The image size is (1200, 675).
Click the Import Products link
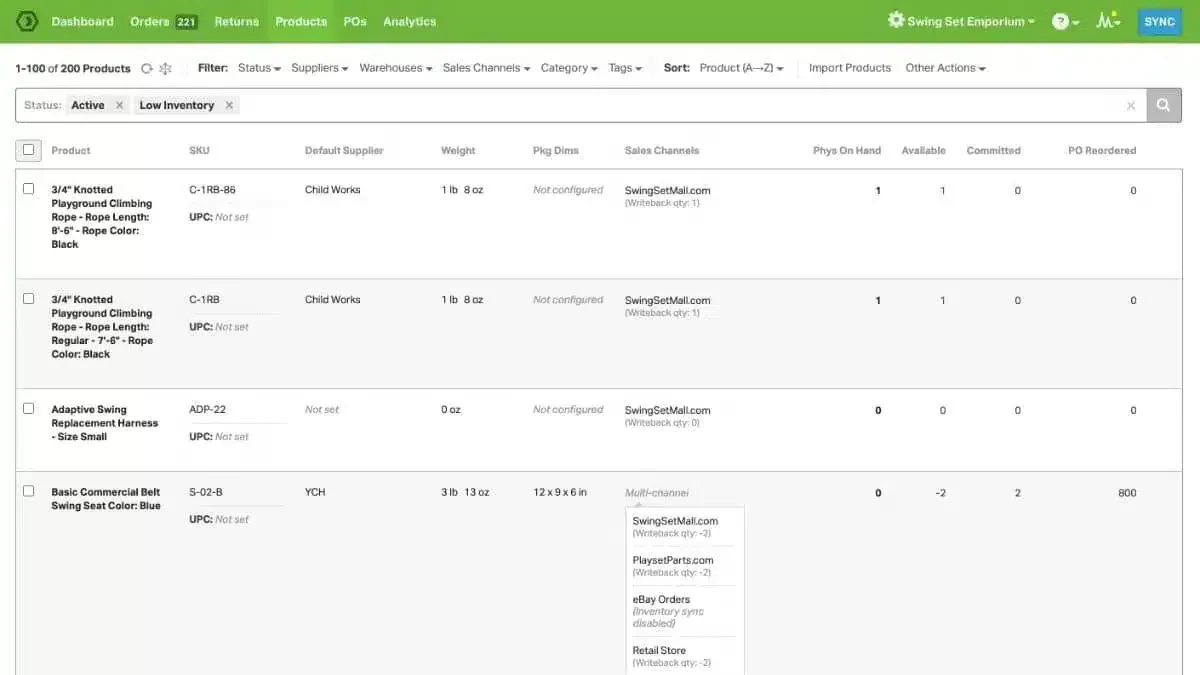click(850, 68)
